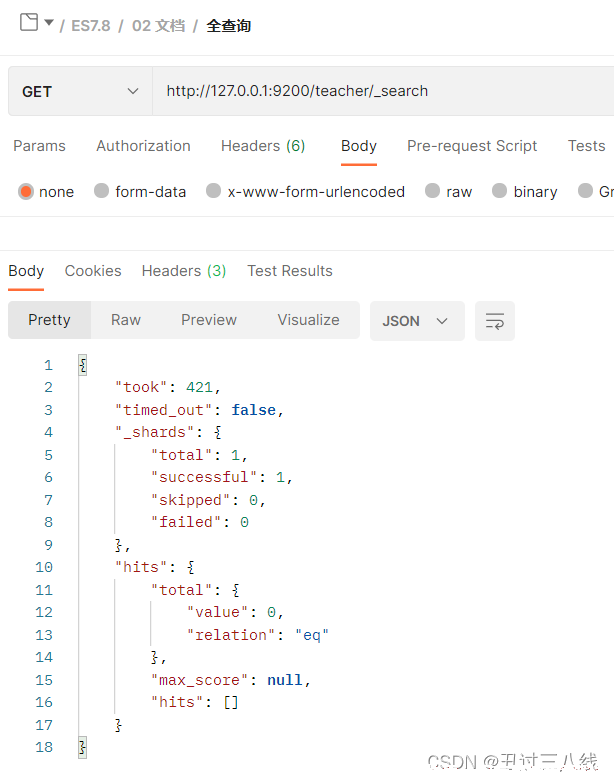Open the response Cookies tab
Image resolution: width=614 pixels, height=782 pixels.
tap(93, 271)
